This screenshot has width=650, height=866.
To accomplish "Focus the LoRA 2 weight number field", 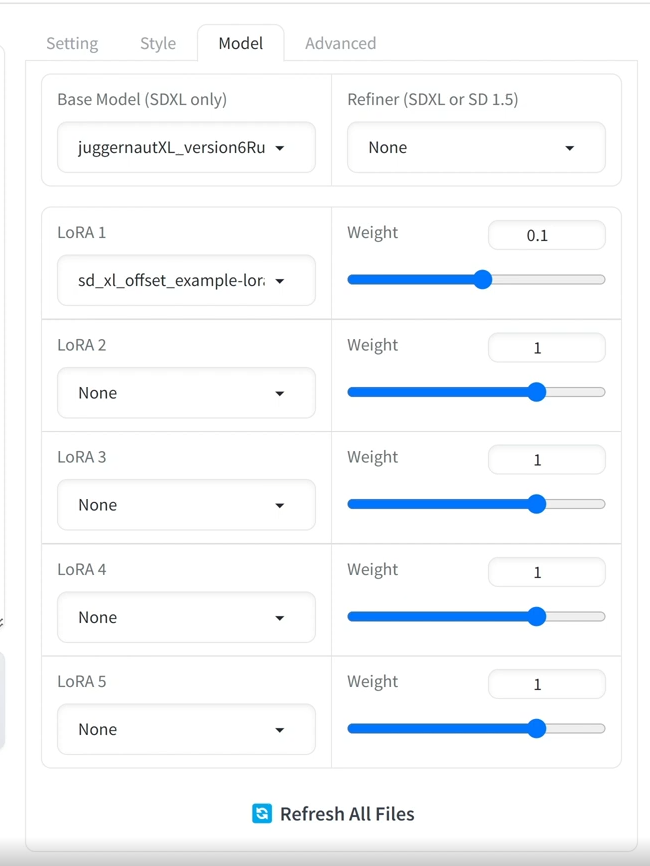I will tap(547, 347).
